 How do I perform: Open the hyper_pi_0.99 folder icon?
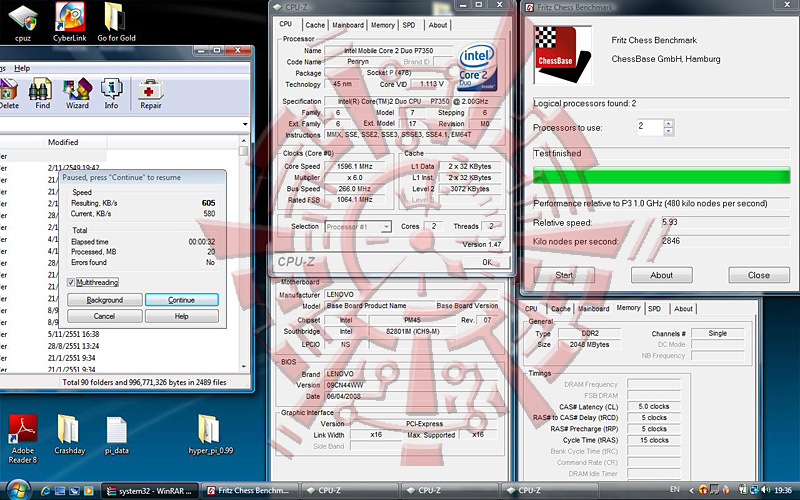(x=211, y=435)
